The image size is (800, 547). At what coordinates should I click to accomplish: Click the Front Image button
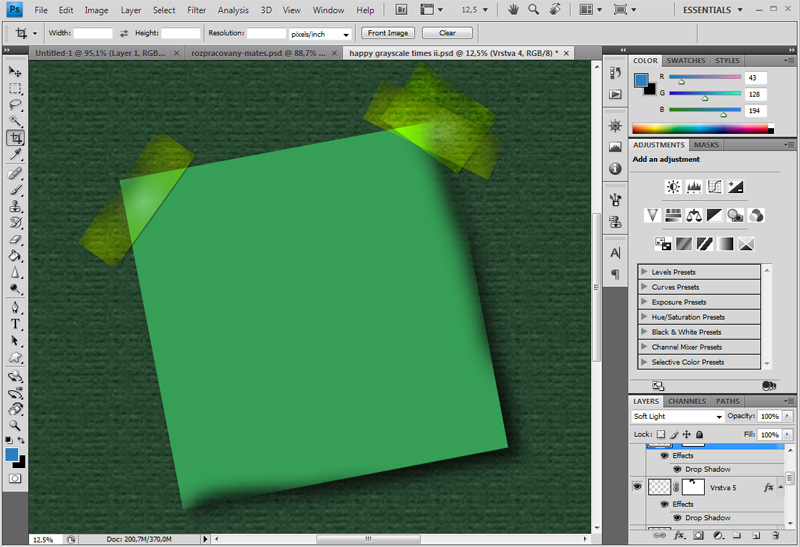(387, 33)
